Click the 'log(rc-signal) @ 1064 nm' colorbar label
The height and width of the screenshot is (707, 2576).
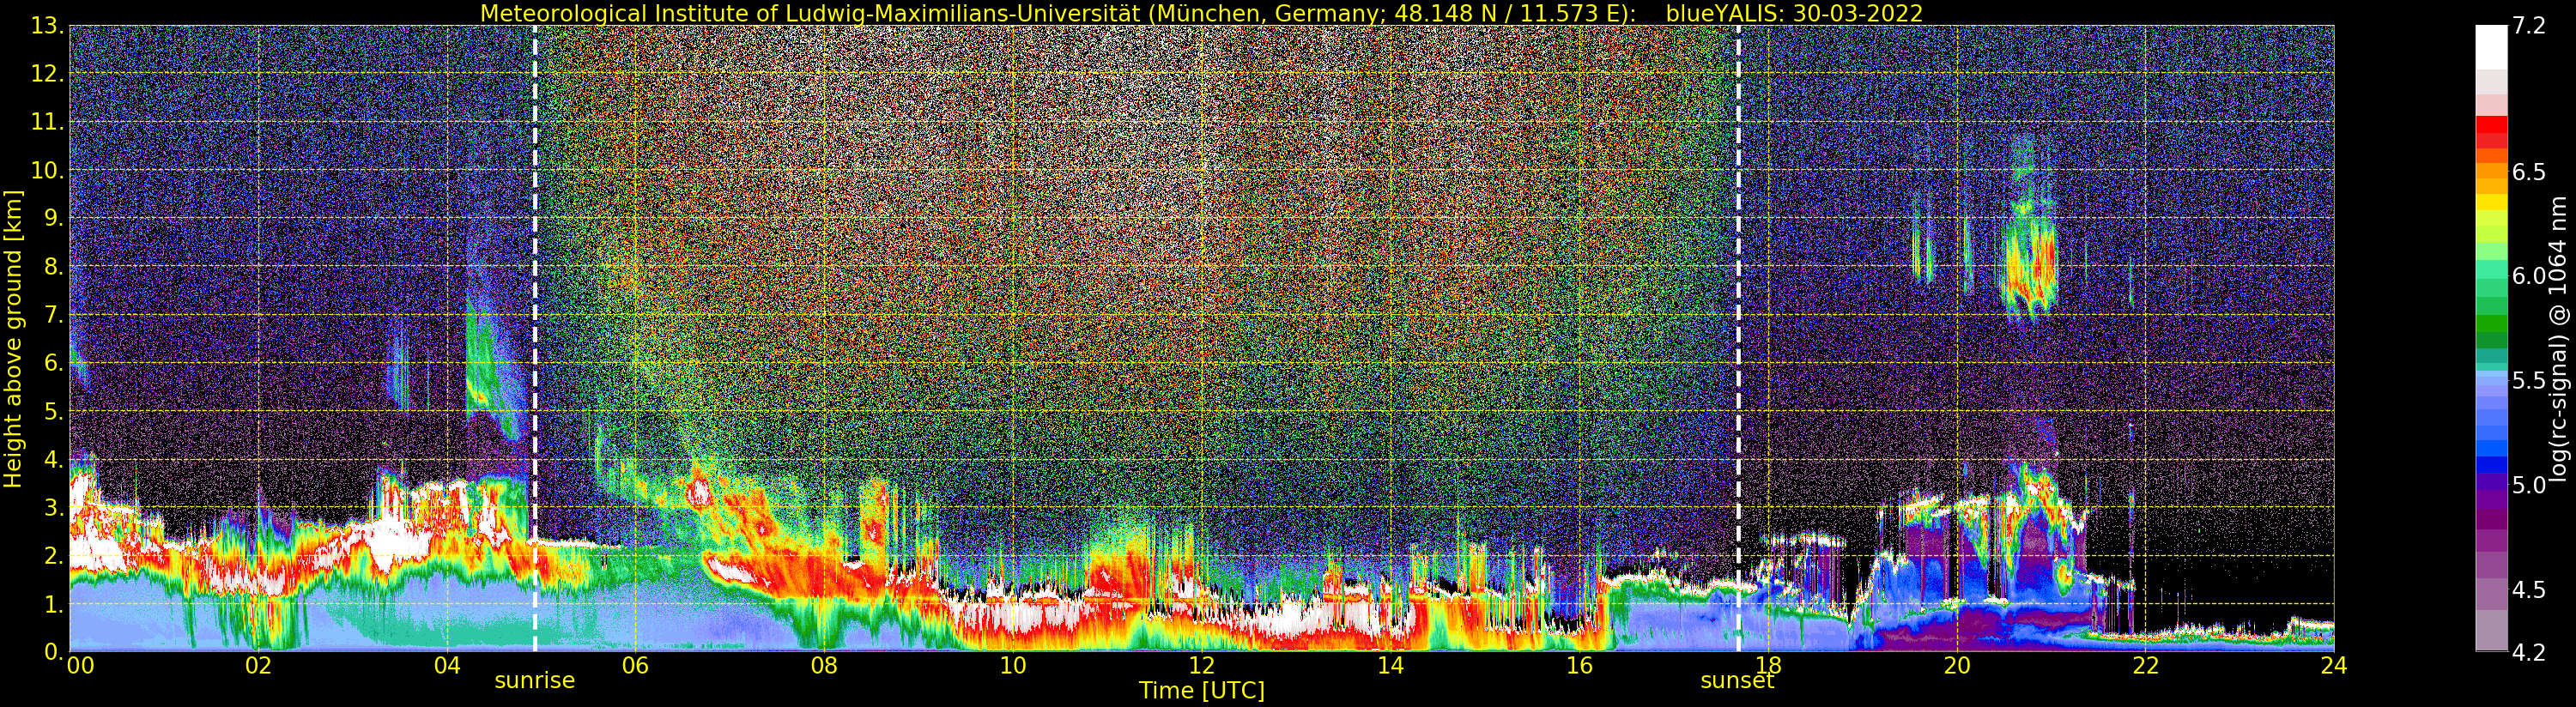pyautogui.click(x=2558, y=338)
